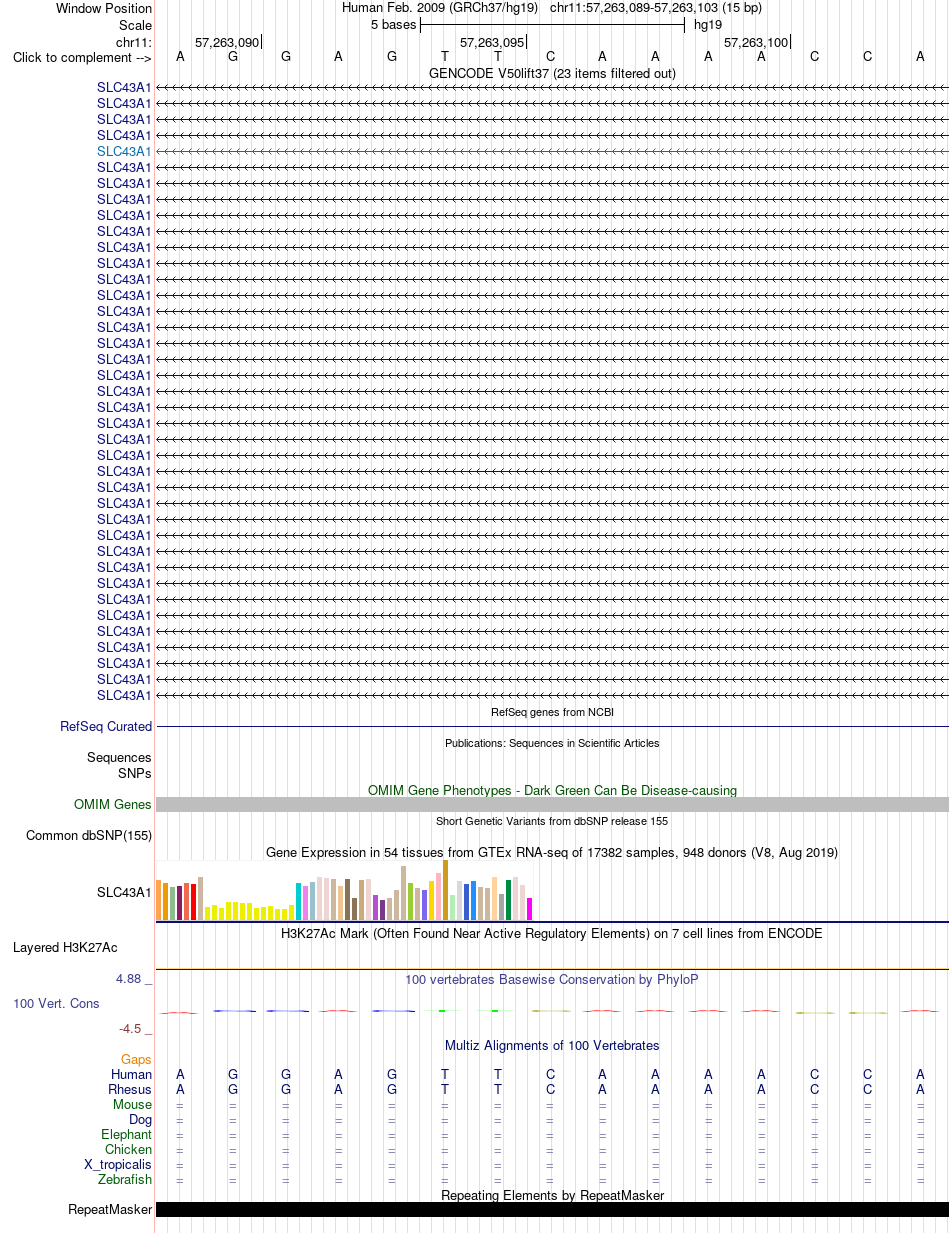Click the Mouse alignment row label
Image resolution: width=950 pixels, height=1233 pixels.
(133, 1105)
